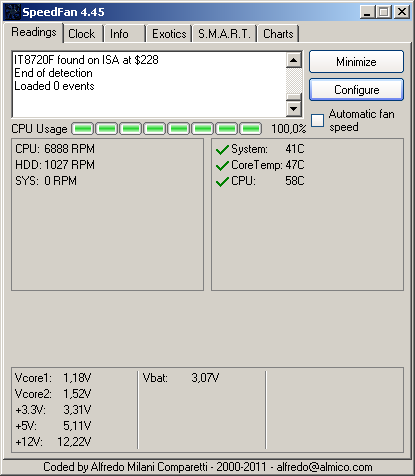Open the Configure dialog
This screenshot has height=476, width=415.
point(356,90)
